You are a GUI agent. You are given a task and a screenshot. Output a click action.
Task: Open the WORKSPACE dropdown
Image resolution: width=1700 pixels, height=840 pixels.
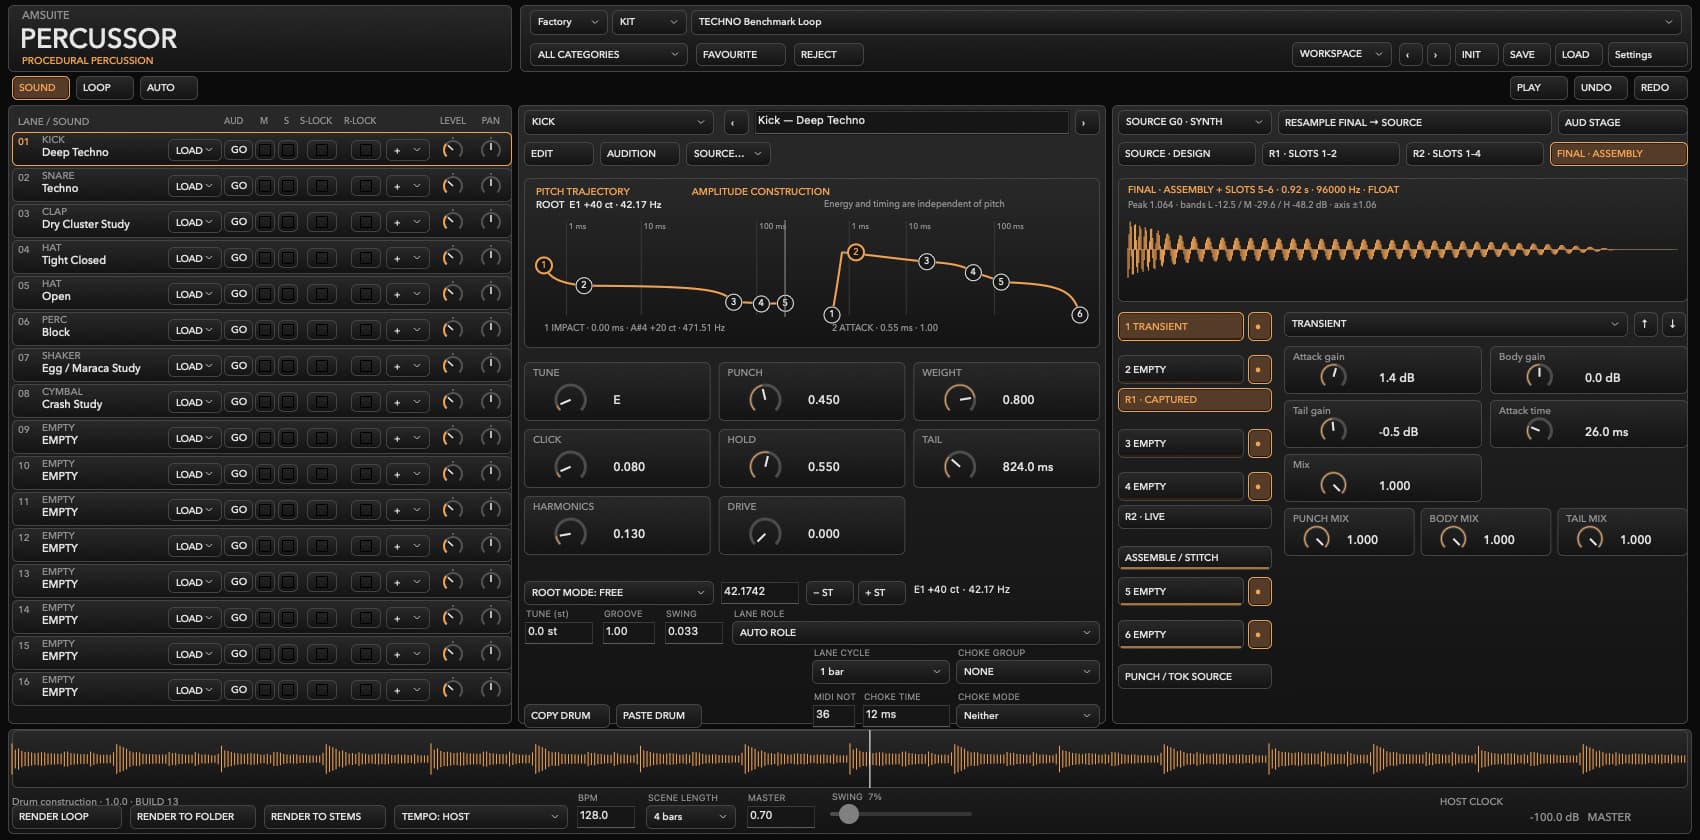1341,54
